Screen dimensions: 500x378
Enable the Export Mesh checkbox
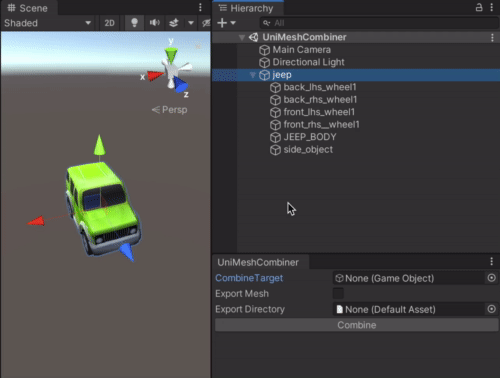point(338,293)
